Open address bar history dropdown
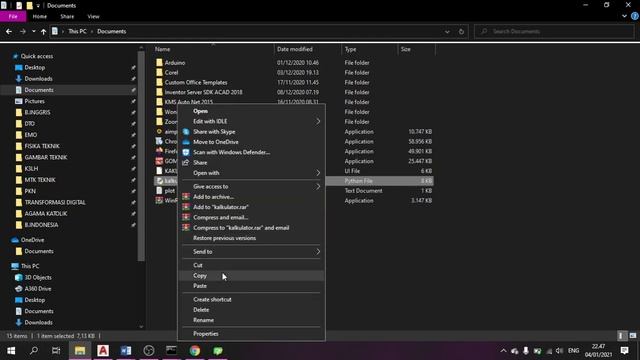This screenshot has width=640, height=360. coord(447,31)
